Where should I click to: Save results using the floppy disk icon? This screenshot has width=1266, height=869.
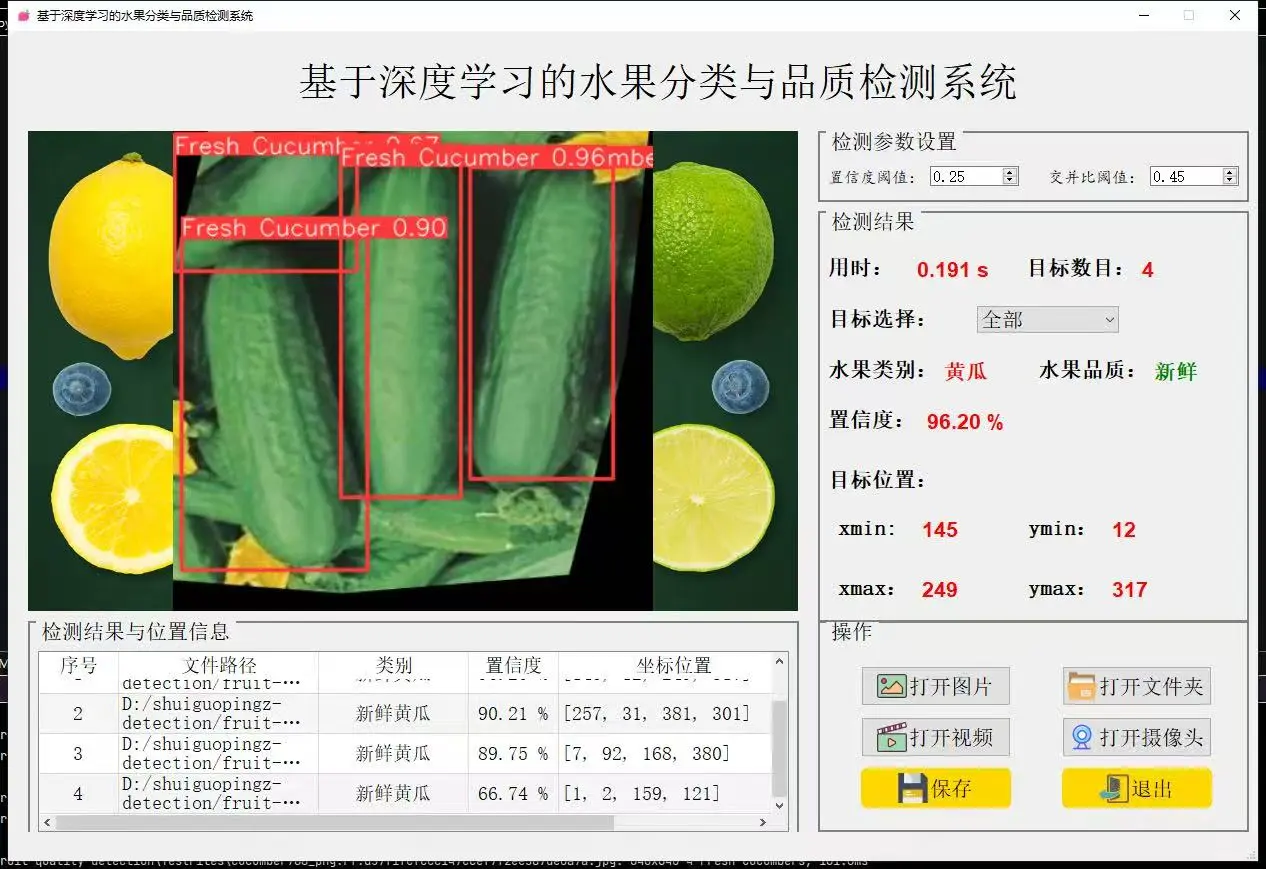pyautogui.click(x=935, y=788)
